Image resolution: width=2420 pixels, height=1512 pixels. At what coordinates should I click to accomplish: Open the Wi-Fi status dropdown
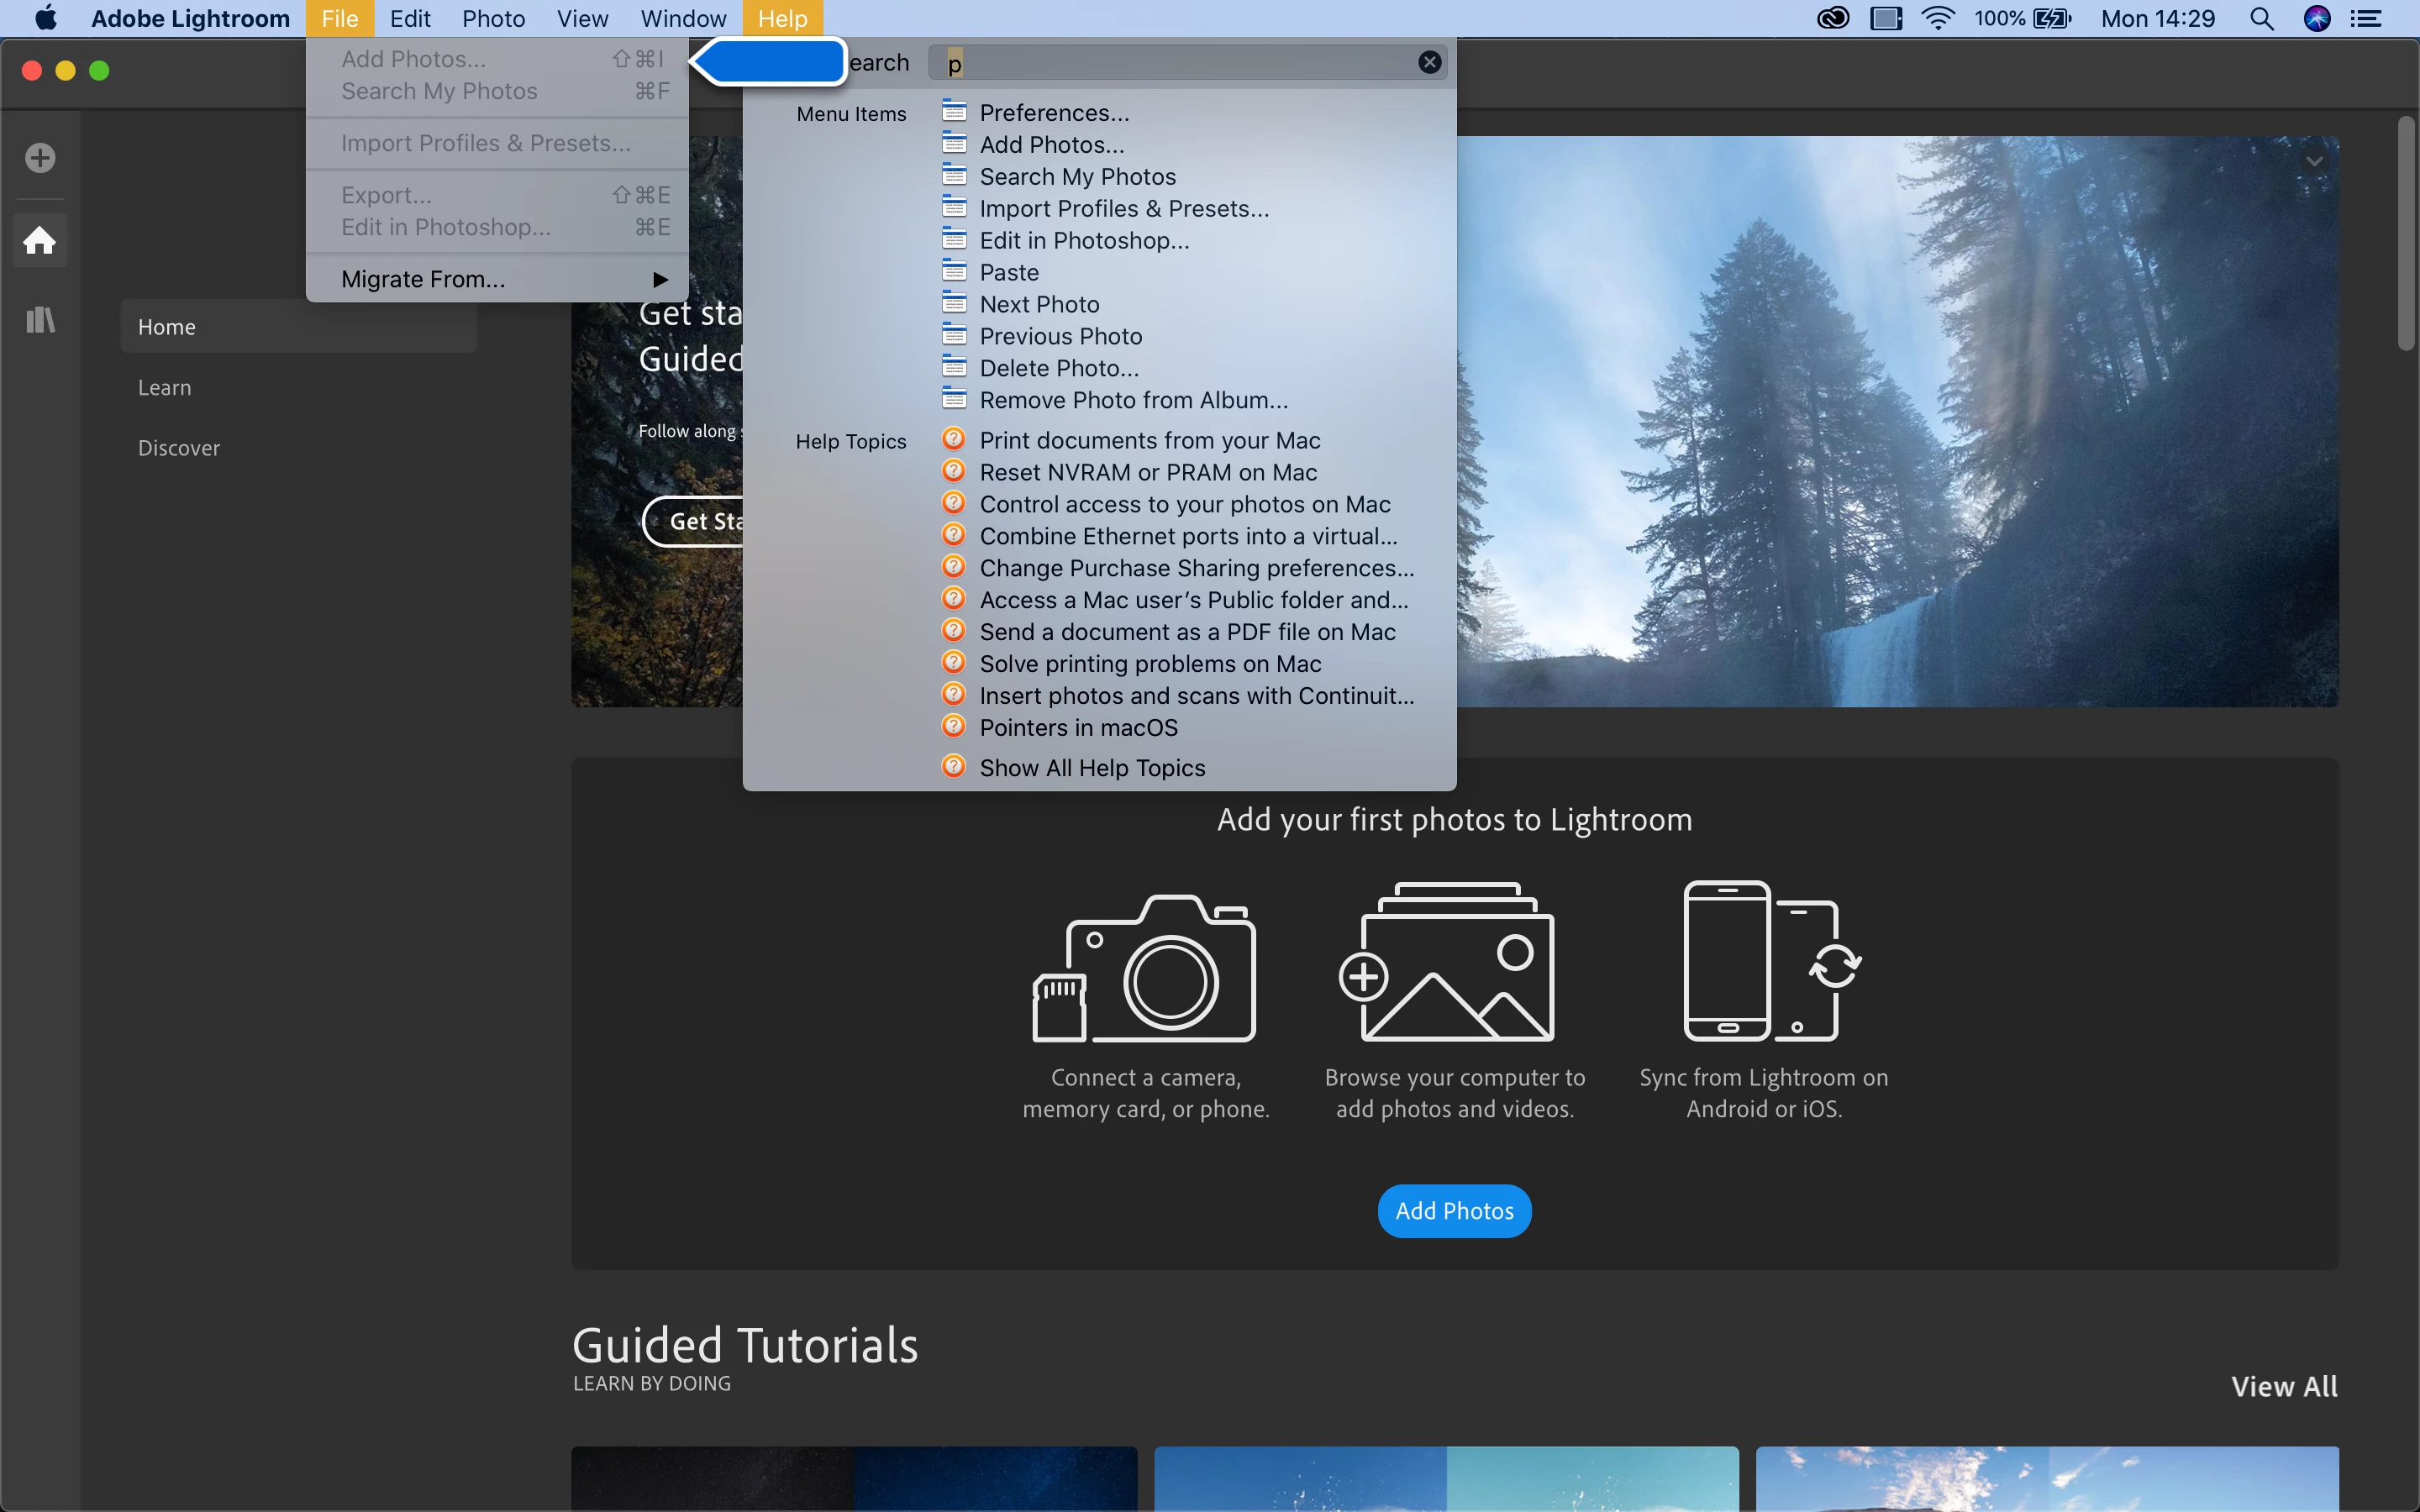pyautogui.click(x=1937, y=18)
